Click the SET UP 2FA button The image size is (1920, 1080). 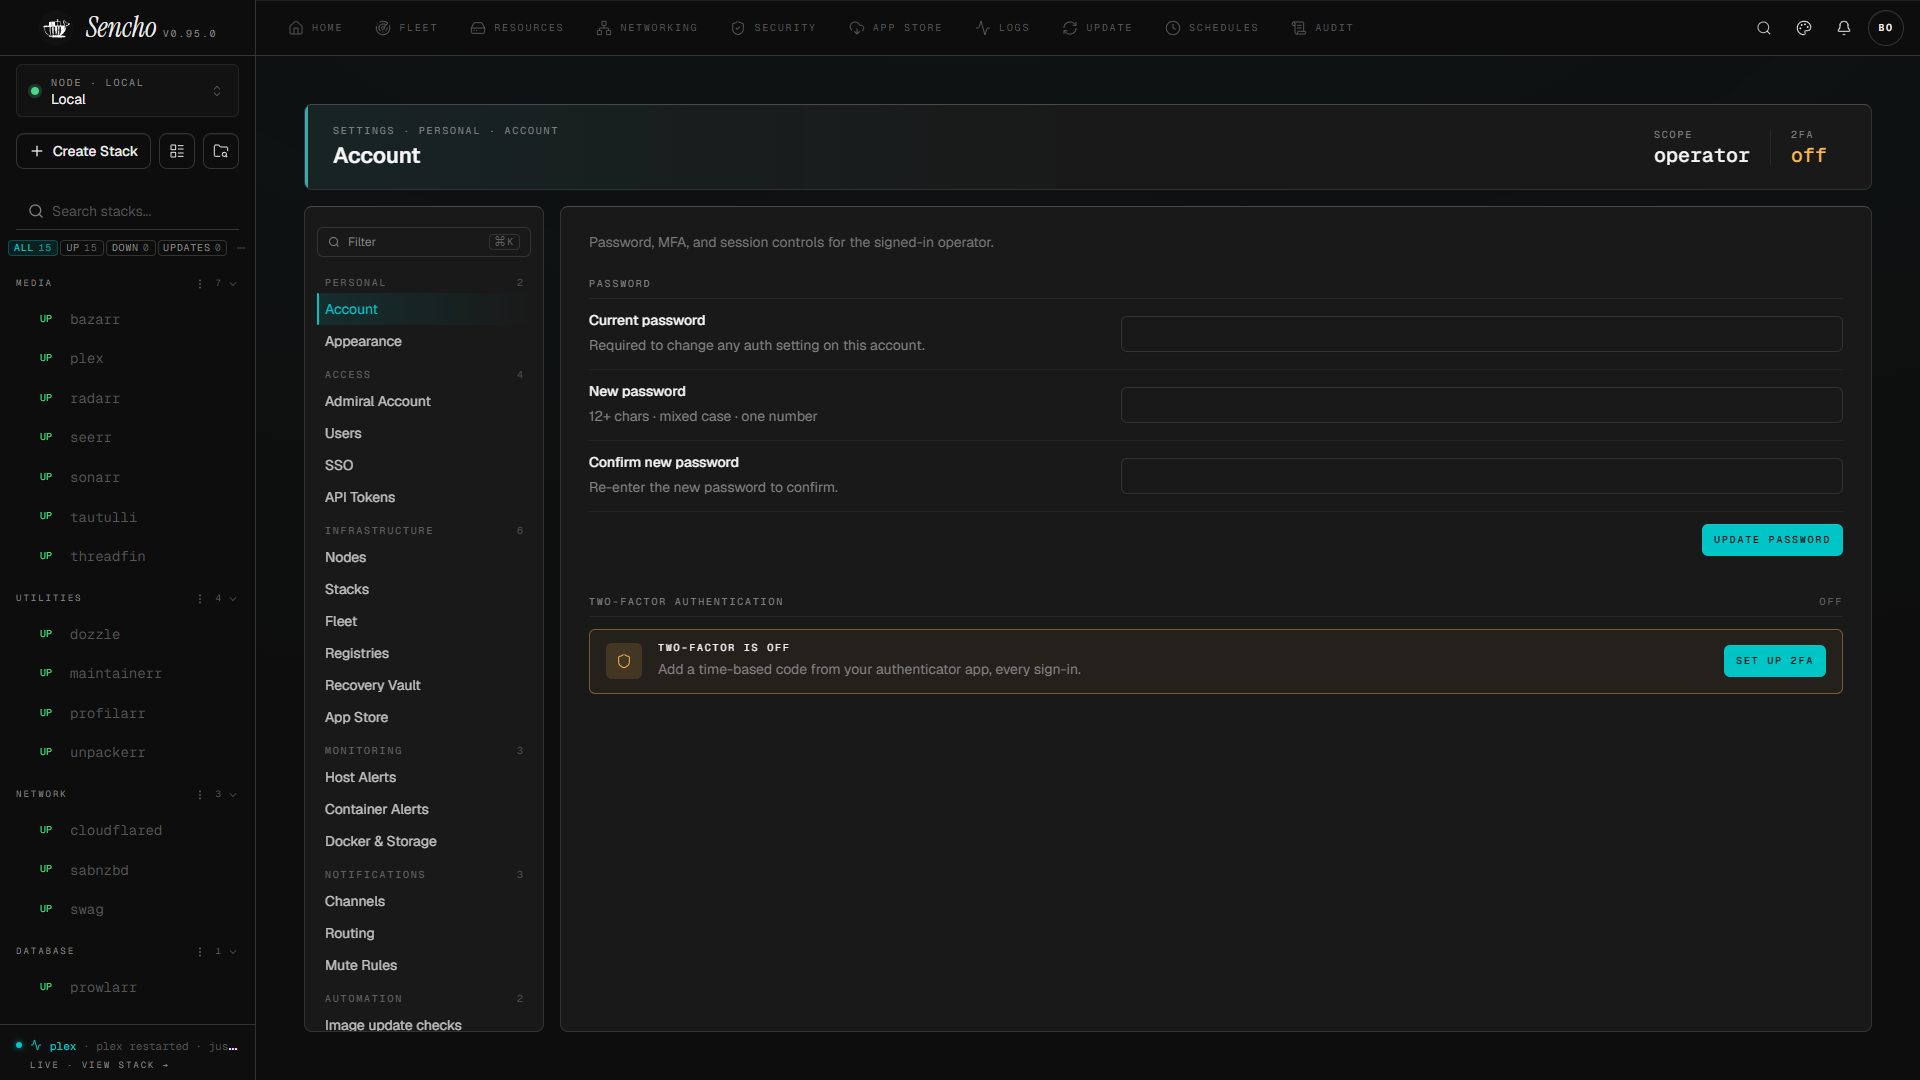(x=1774, y=661)
